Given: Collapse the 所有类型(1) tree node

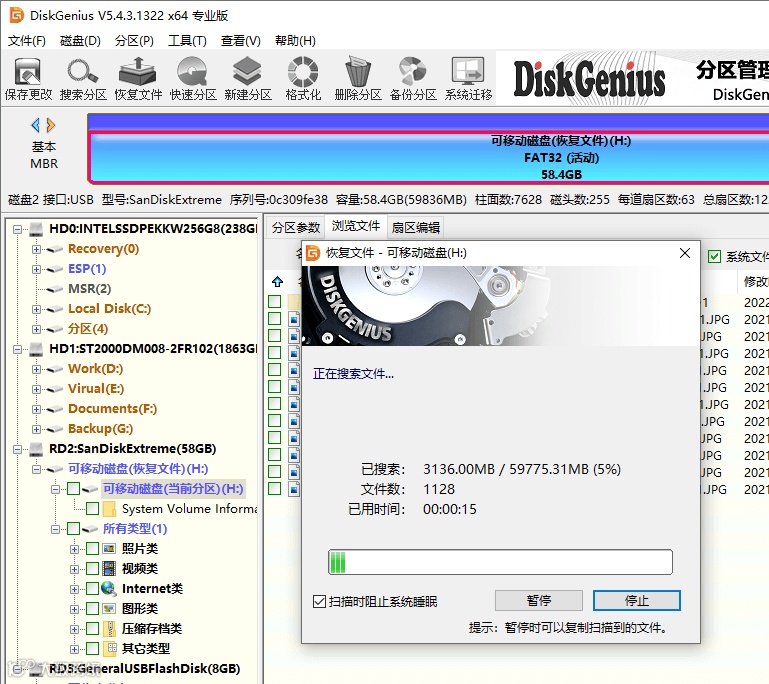Looking at the screenshot, I should 55,529.
